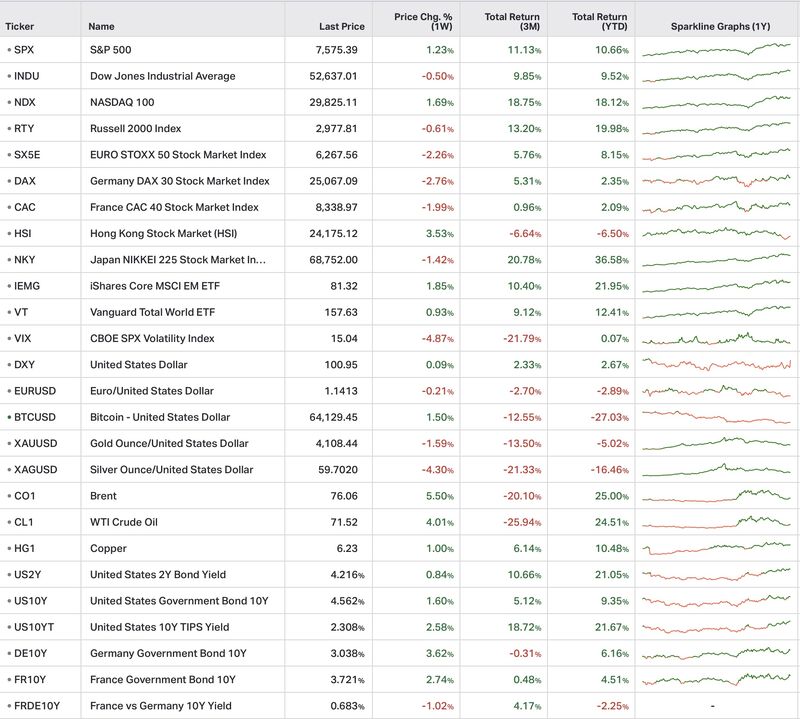Open the US10YT TIPS sparkline graph

pyautogui.click(x=716, y=627)
